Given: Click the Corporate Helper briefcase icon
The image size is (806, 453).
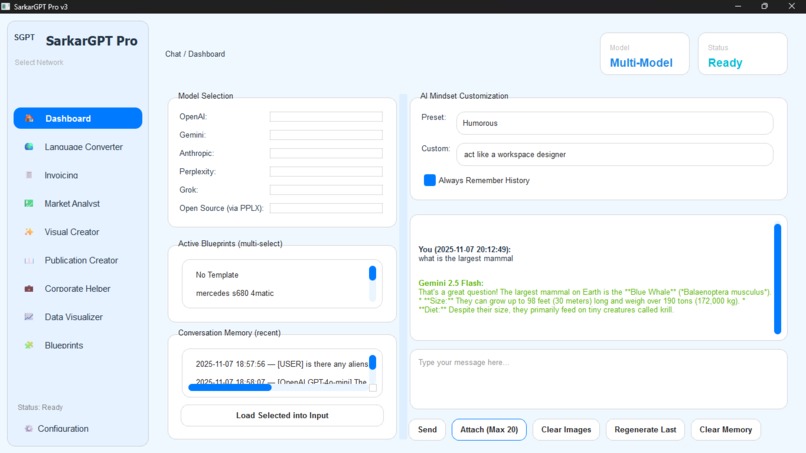Looking at the screenshot, I should coord(29,288).
